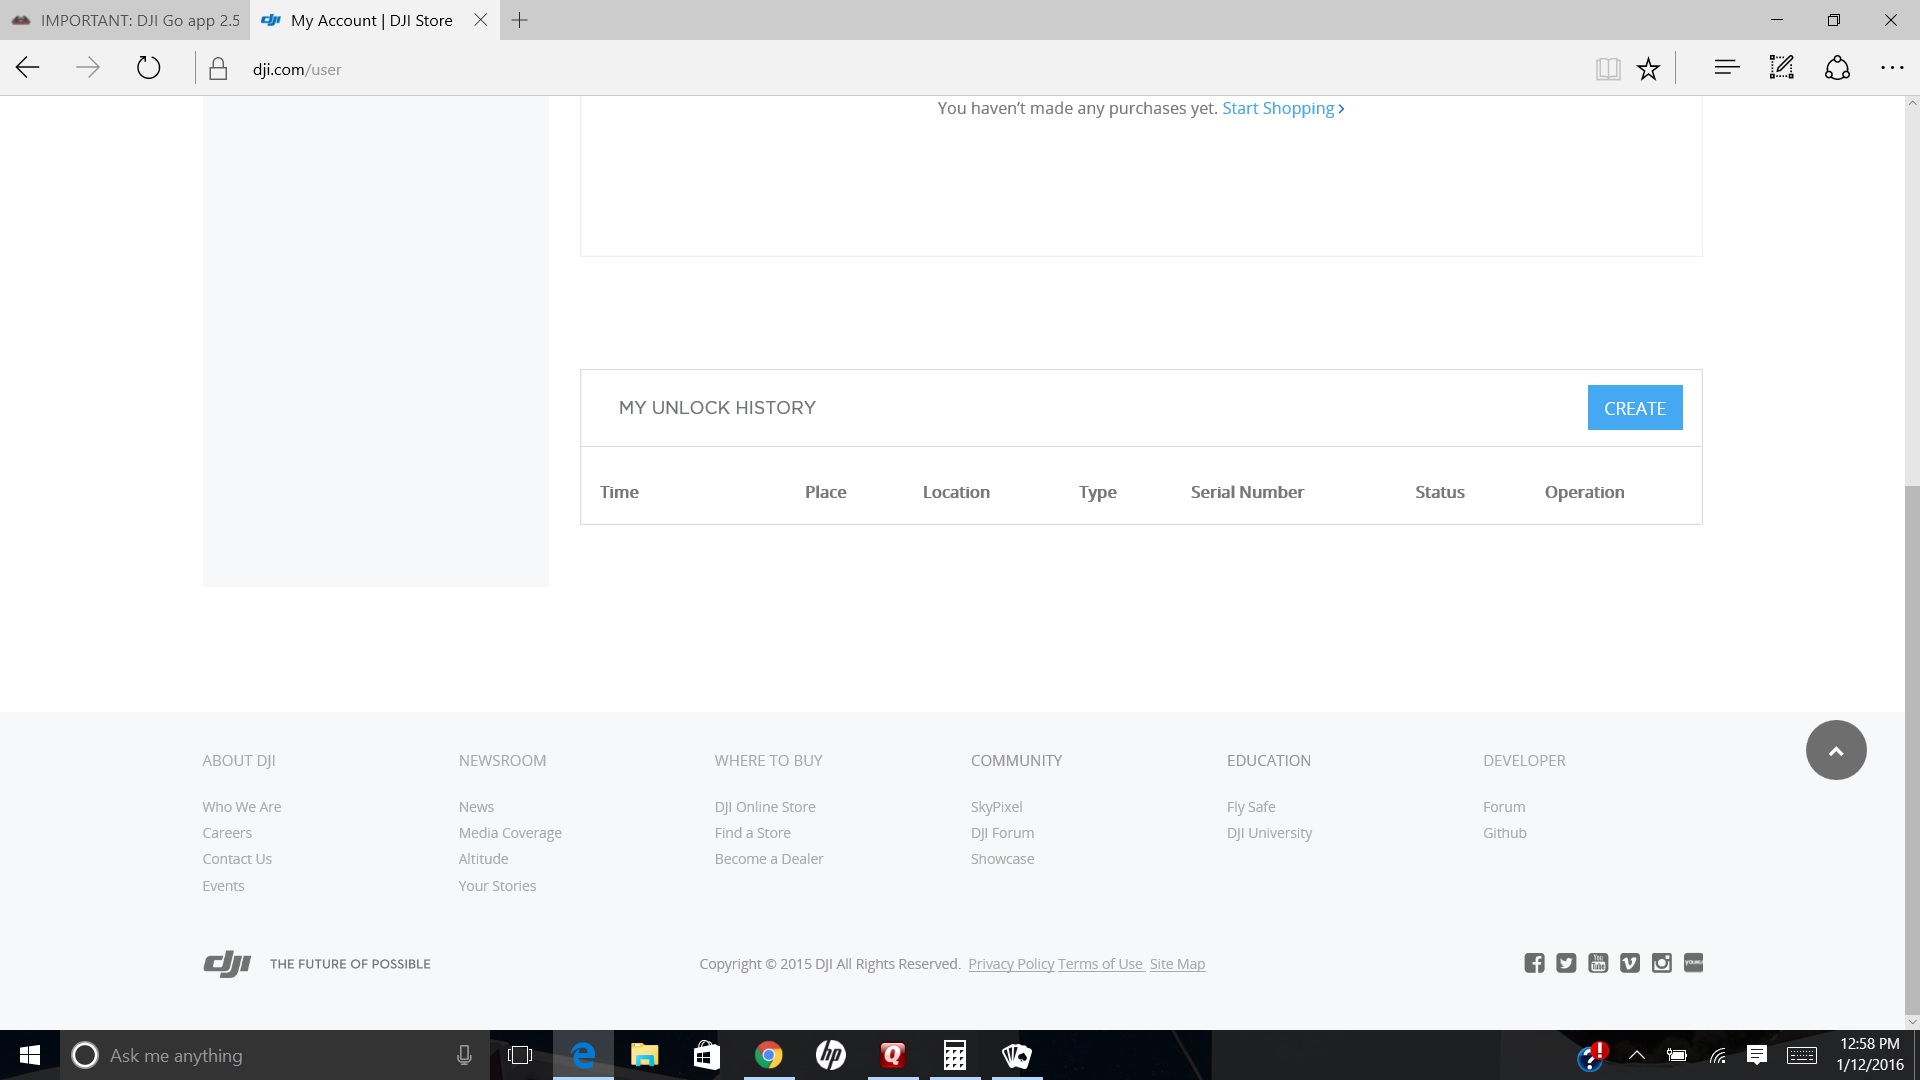1920x1080 pixels.
Task: Follow the Start Shopping link
Action: (x=1283, y=108)
